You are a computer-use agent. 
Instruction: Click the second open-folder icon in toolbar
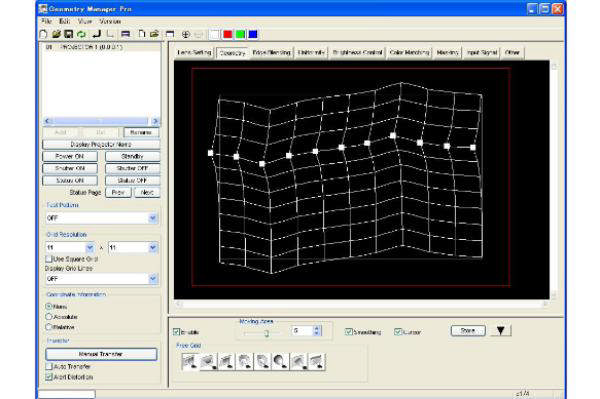[154, 34]
